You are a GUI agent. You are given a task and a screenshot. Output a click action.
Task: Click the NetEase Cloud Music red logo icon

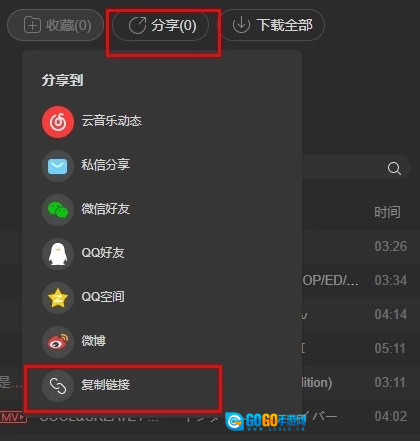point(58,122)
